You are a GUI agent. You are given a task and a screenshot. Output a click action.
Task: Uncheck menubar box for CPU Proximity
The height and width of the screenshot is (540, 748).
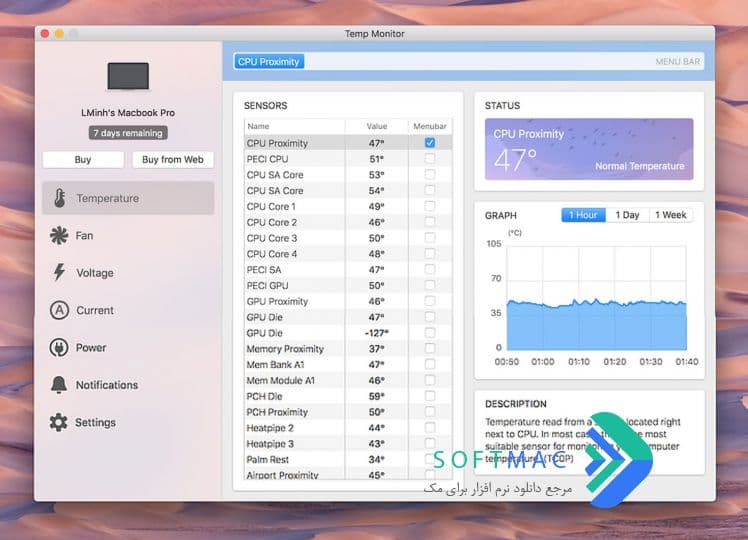pos(430,143)
